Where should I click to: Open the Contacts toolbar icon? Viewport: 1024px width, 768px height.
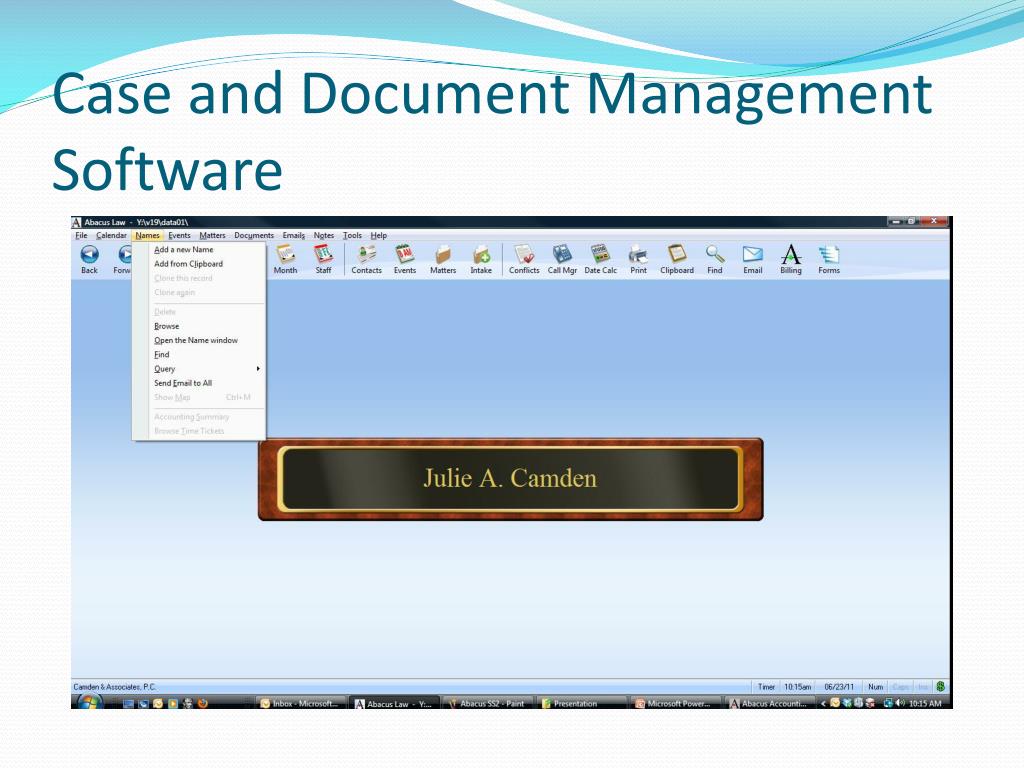[366, 255]
